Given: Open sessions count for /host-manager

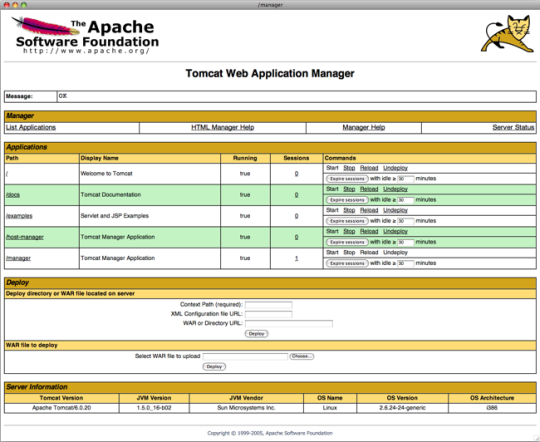Looking at the screenshot, I should tap(296, 237).
